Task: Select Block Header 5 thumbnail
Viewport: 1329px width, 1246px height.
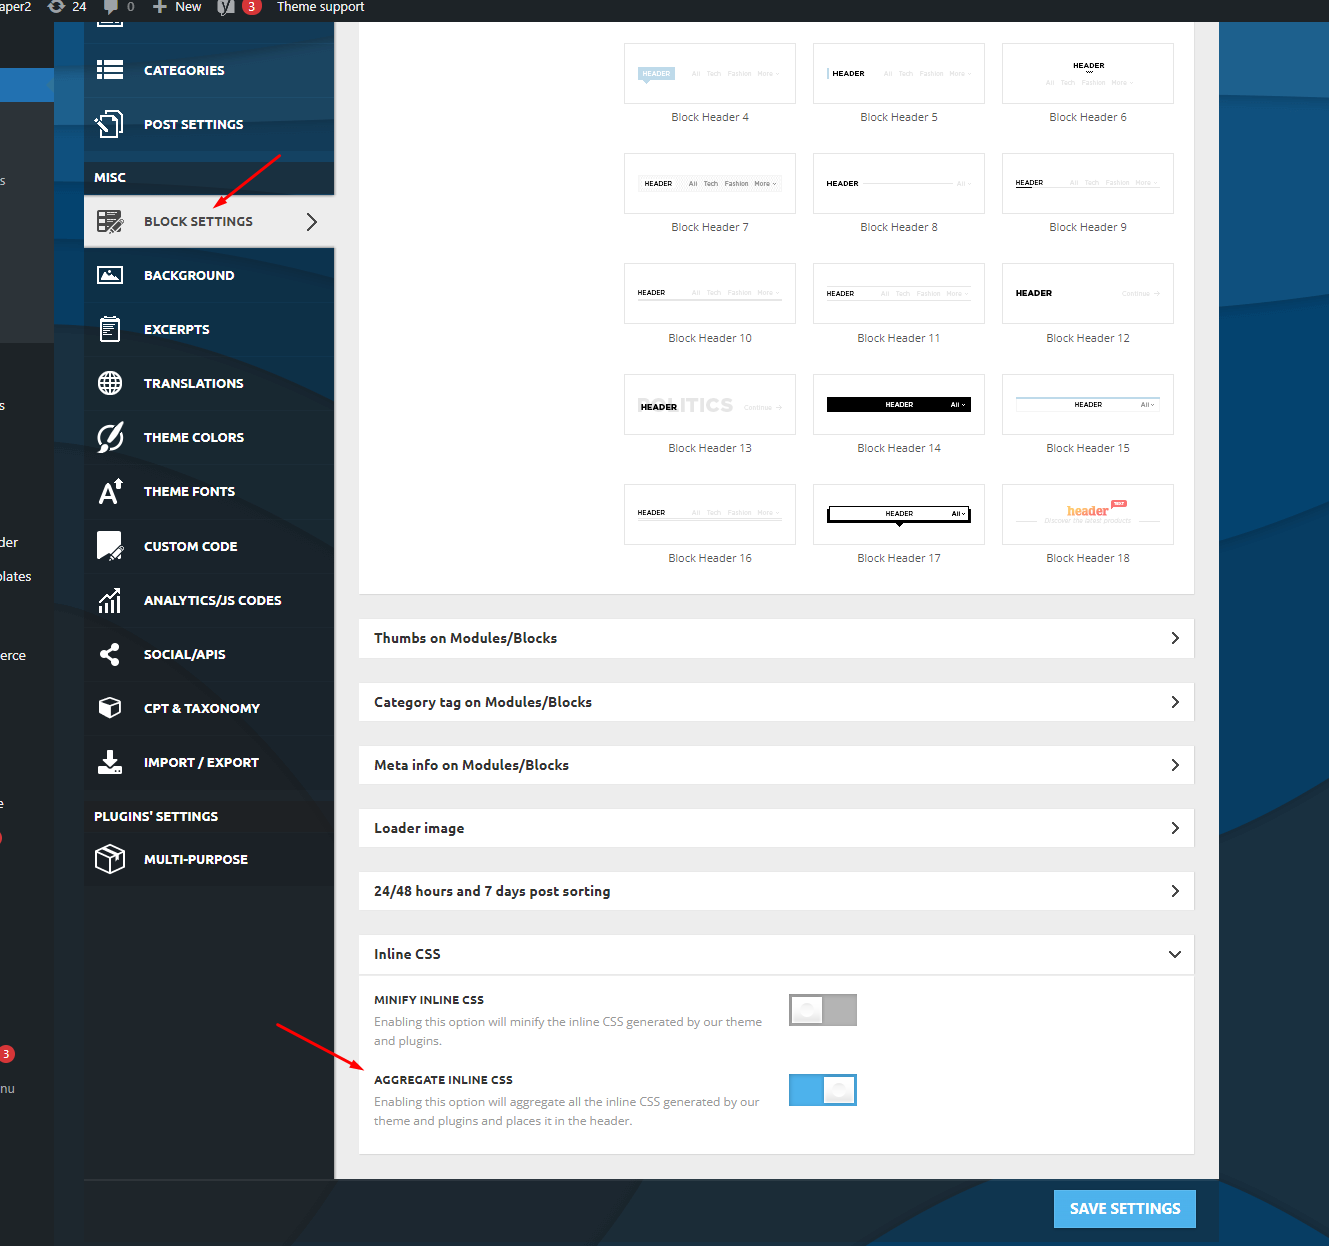Action: point(899,73)
